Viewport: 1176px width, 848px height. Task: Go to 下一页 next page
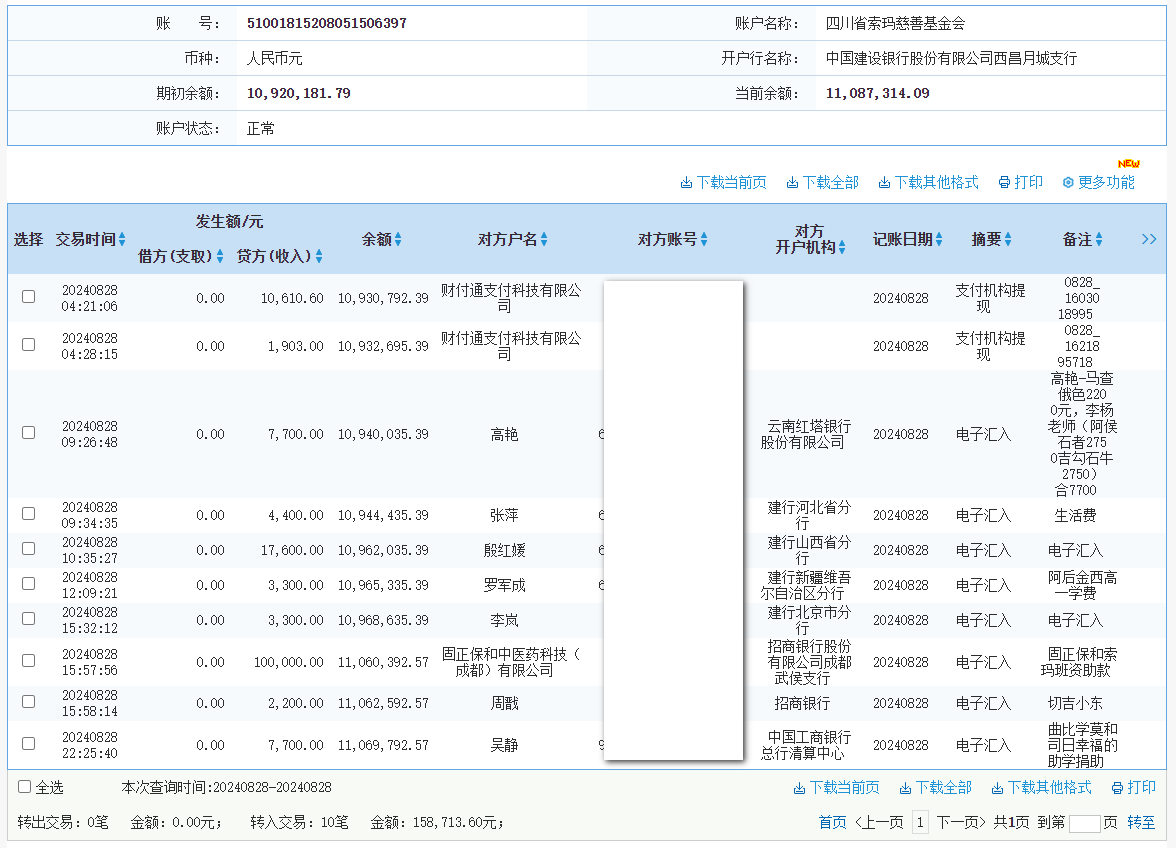point(961,823)
